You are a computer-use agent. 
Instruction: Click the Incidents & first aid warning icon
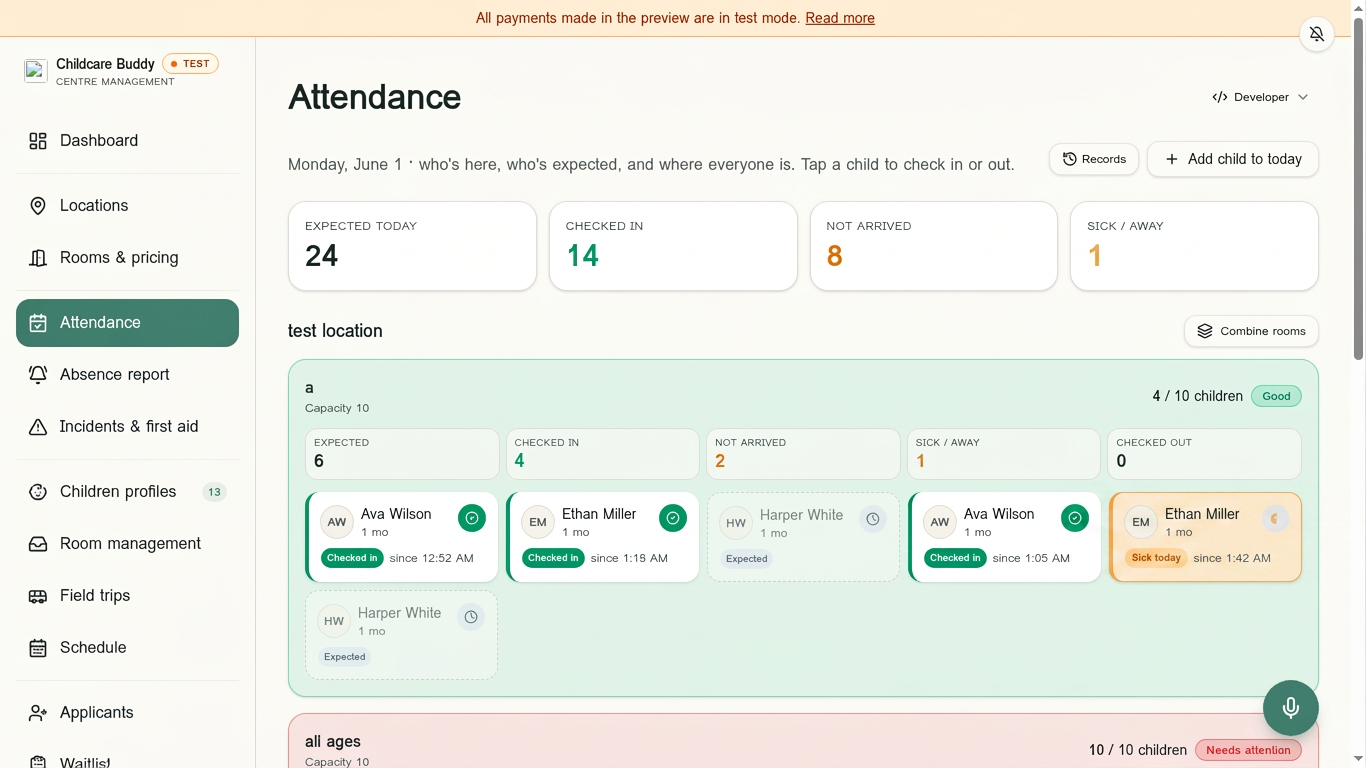coord(38,427)
